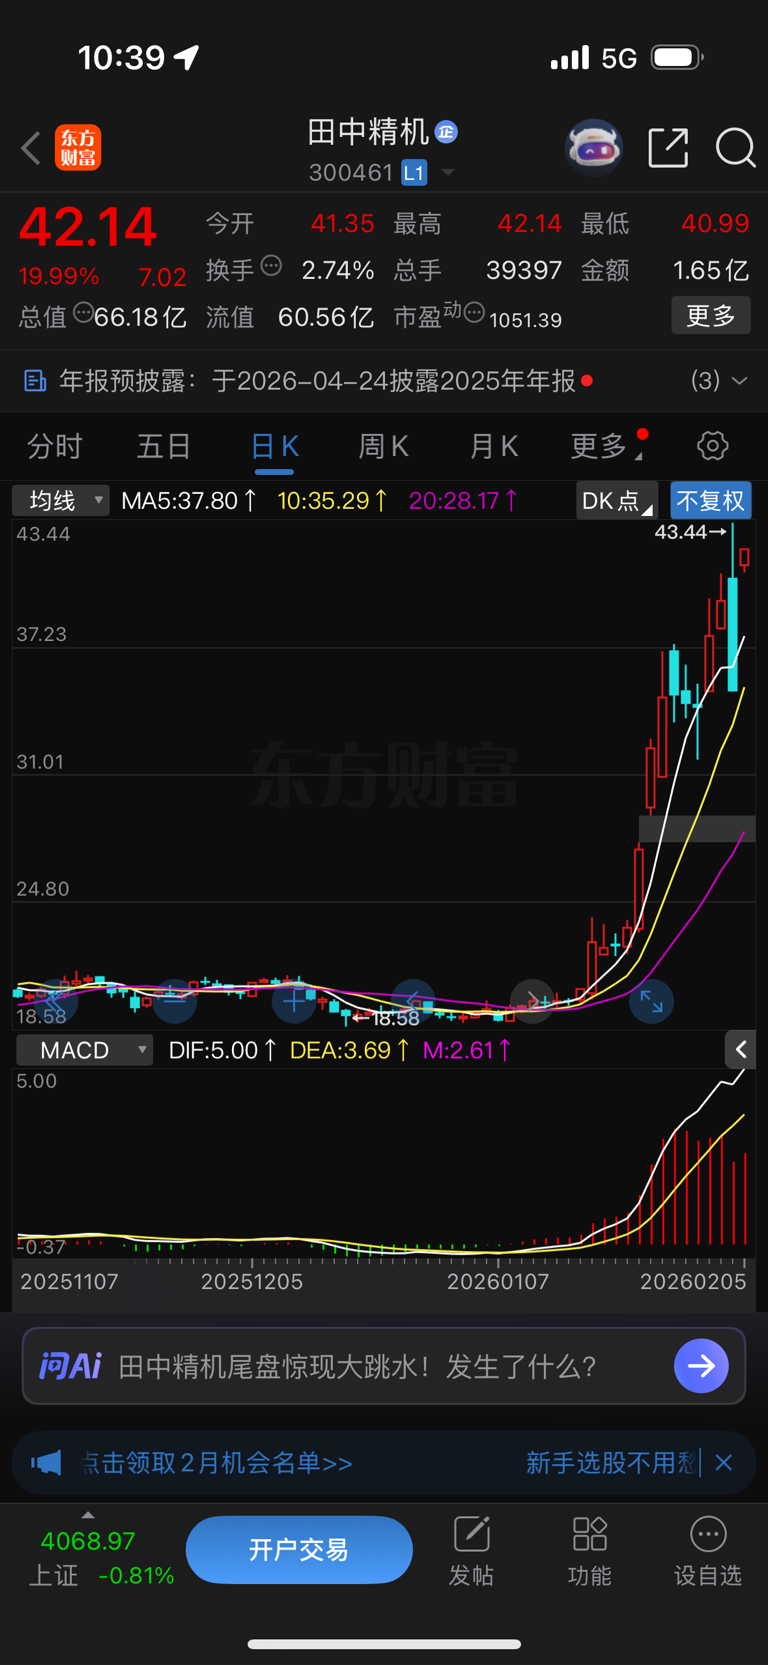769x1665 pixels.
Task: Switch to the 月K tab
Action: [494, 446]
